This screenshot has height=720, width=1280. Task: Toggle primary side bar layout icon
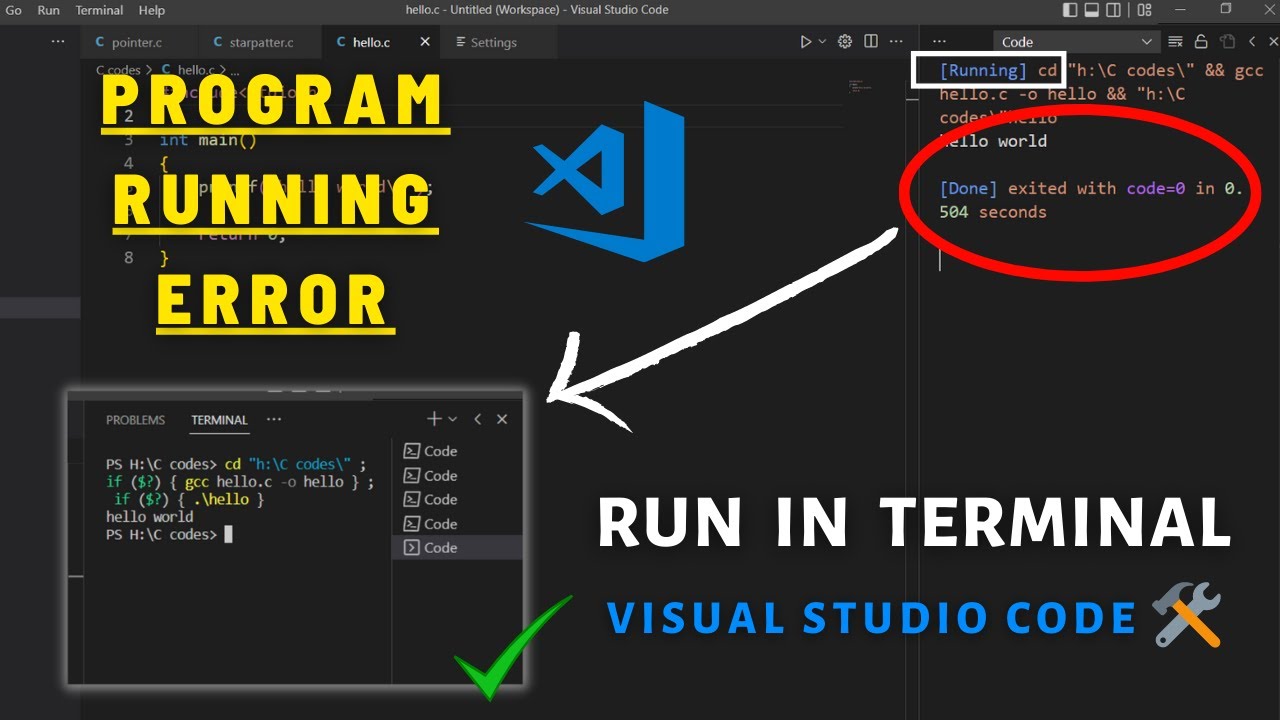(x=1070, y=10)
